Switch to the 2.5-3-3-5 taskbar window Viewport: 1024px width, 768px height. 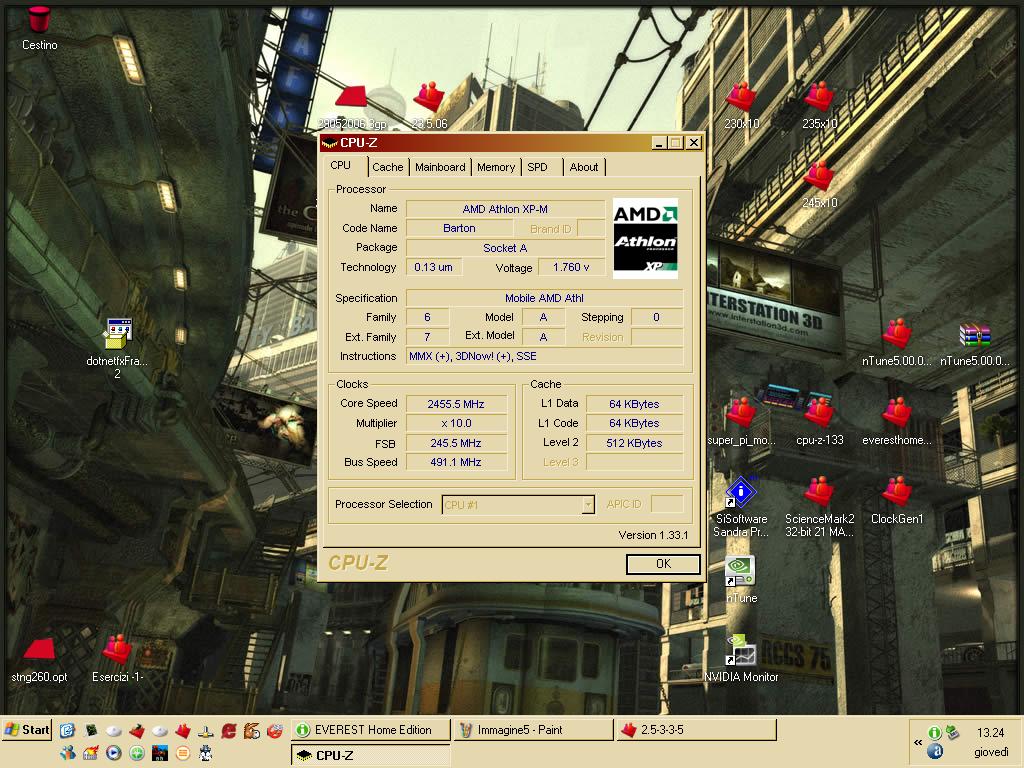click(x=697, y=730)
